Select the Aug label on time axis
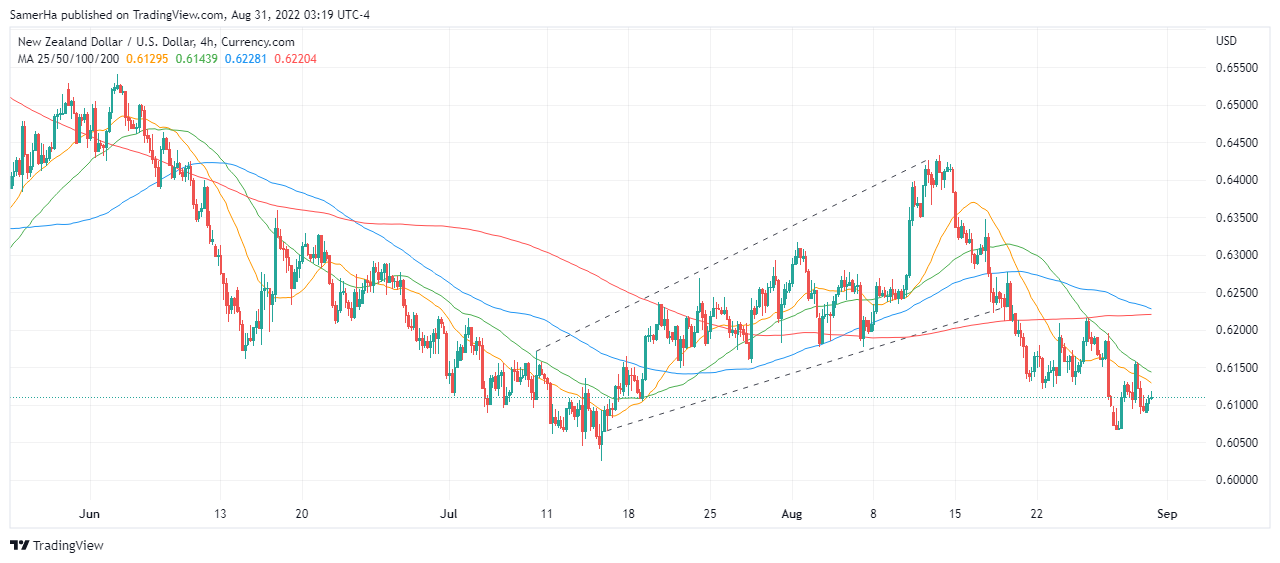This screenshot has width=1280, height=563. (792, 514)
